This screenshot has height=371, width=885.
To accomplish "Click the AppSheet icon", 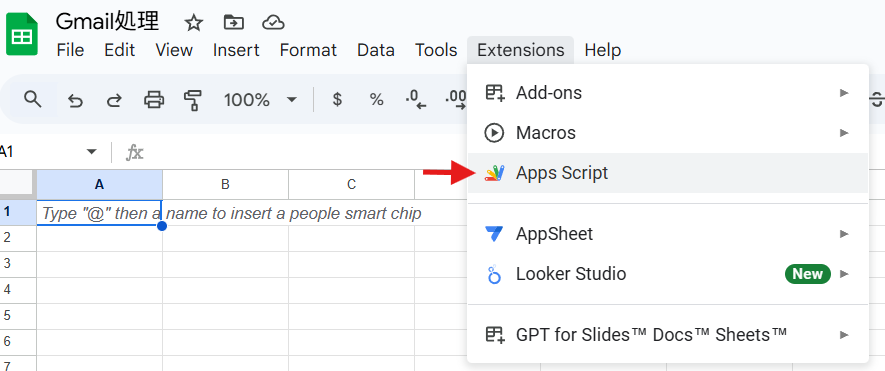I will (x=494, y=233).
